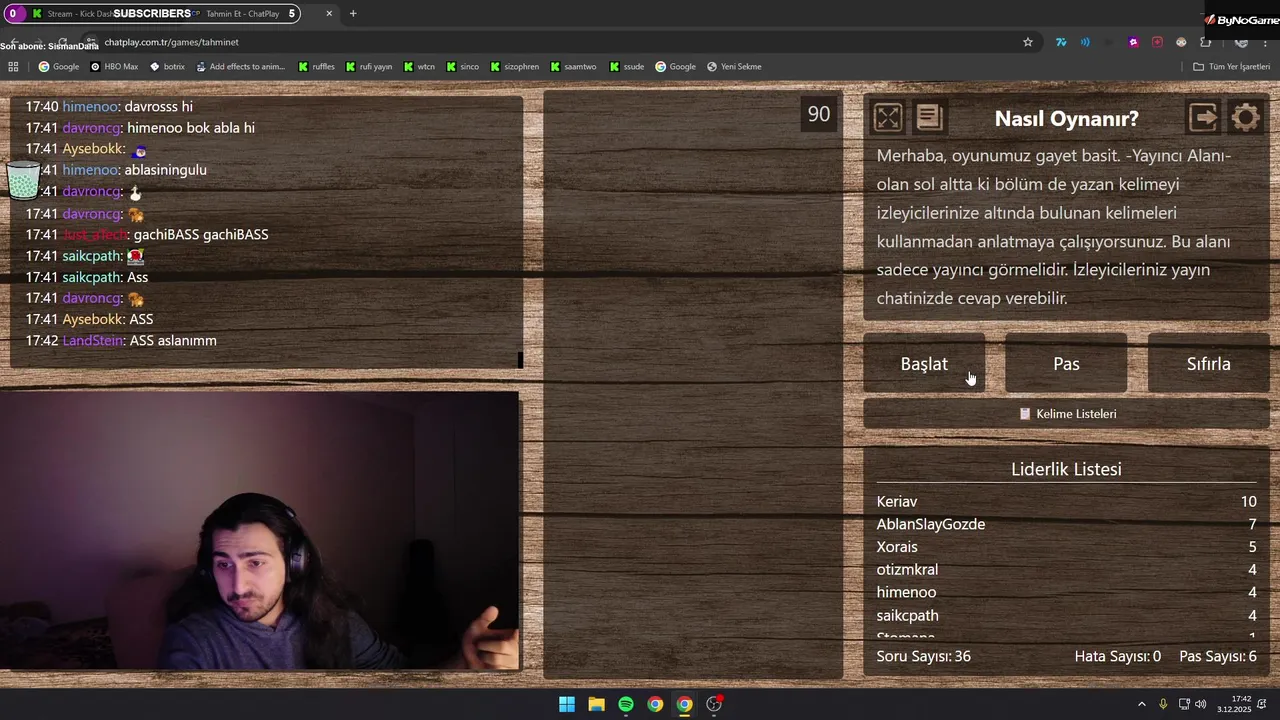Open the network icon in system tray
The image size is (1280, 720).
click(x=1183, y=704)
